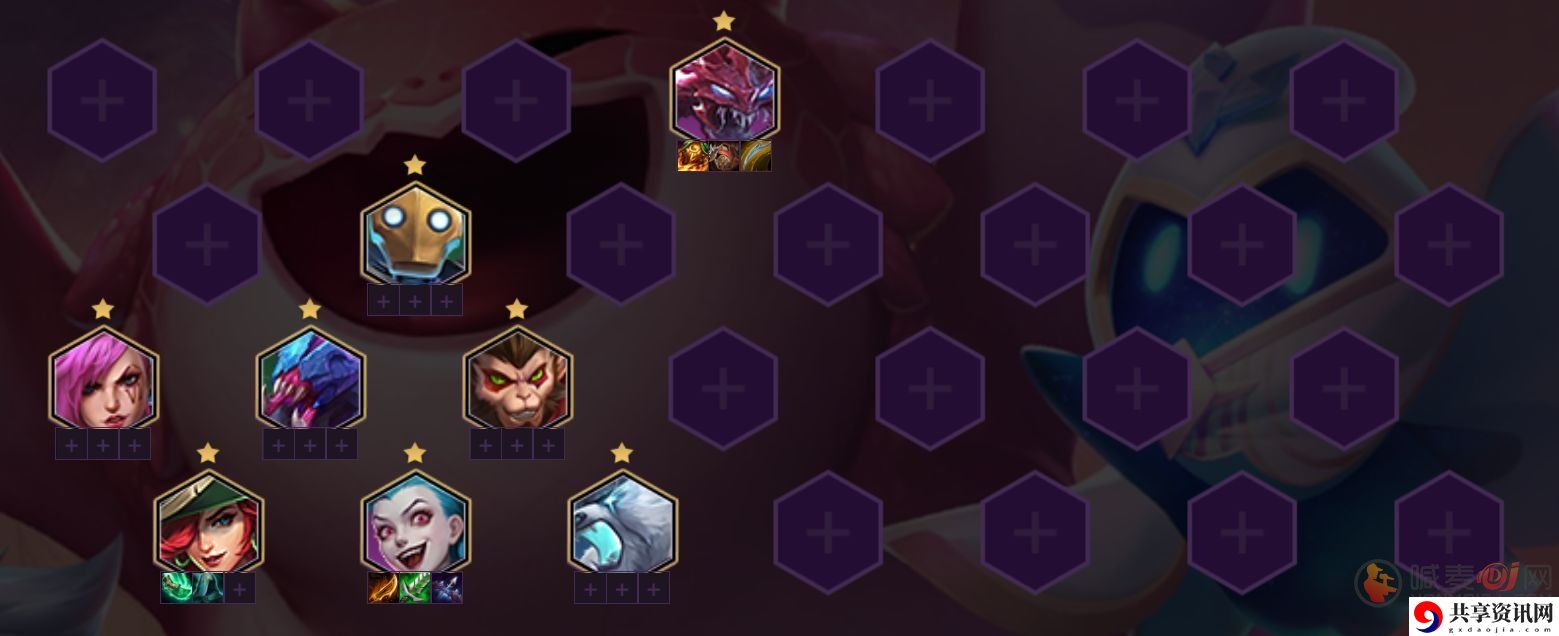Add first item slot under Blitzcrank
The image size is (1559, 636).
[384, 300]
